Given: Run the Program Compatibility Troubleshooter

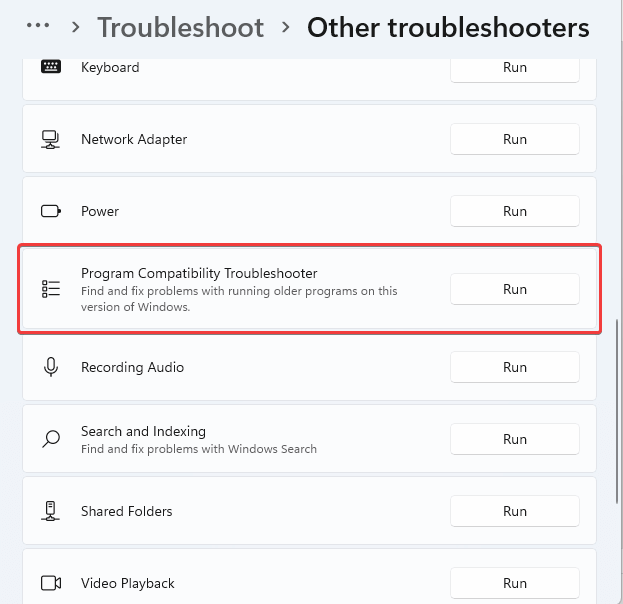Looking at the screenshot, I should point(514,289).
